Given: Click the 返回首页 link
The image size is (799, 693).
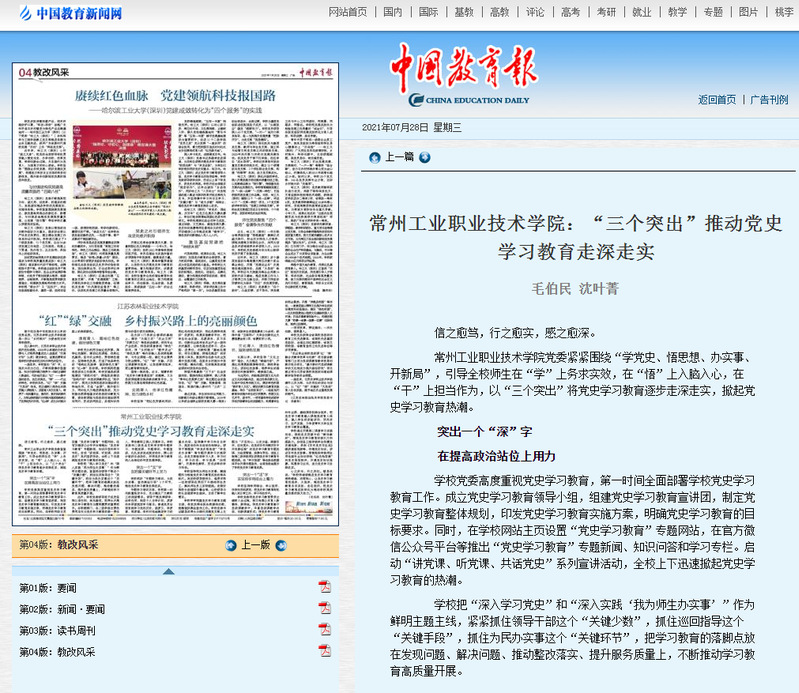Looking at the screenshot, I should (x=717, y=99).
